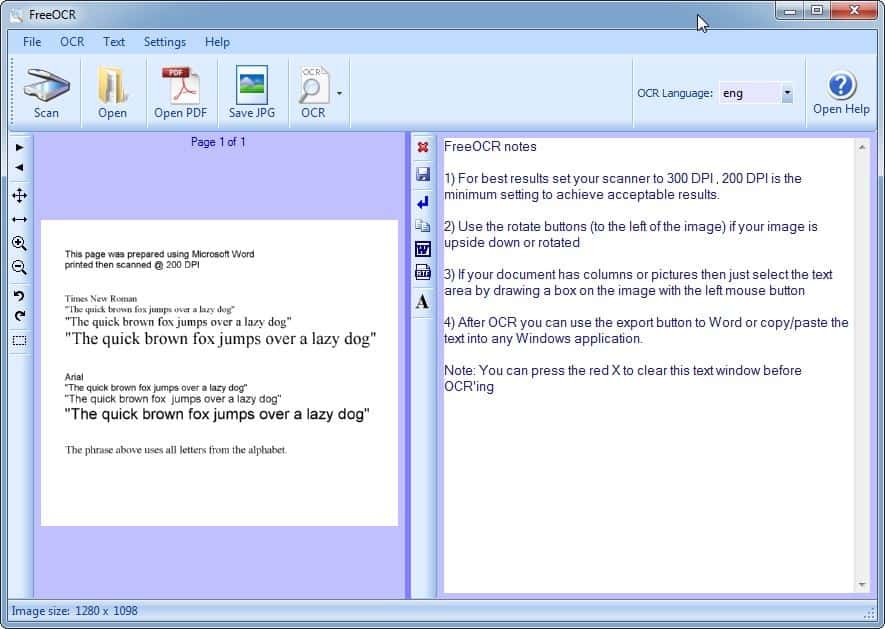Screen dimensions: 885x629
Task: Click inside the FreeOCR notes text area
Action: 648,480
